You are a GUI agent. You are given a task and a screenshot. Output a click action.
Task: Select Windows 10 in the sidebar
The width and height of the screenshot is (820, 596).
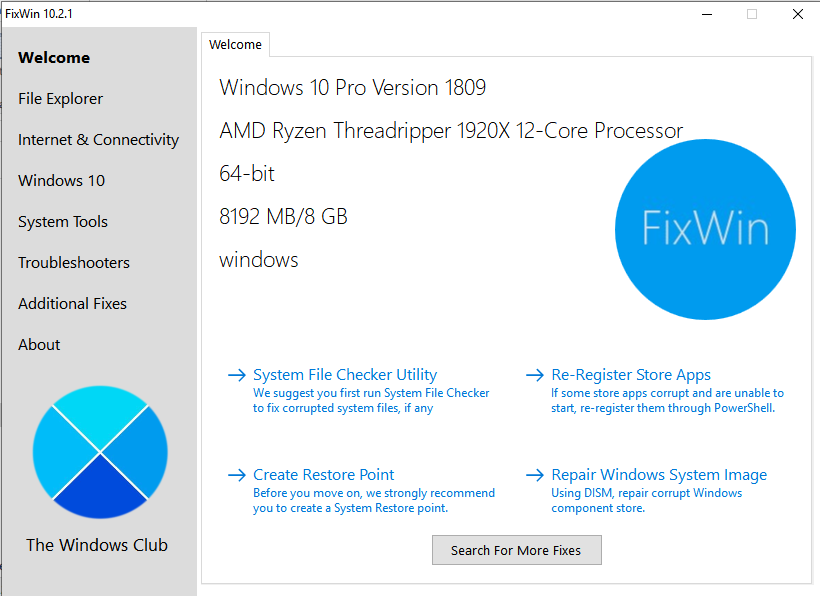coord(61,181)
